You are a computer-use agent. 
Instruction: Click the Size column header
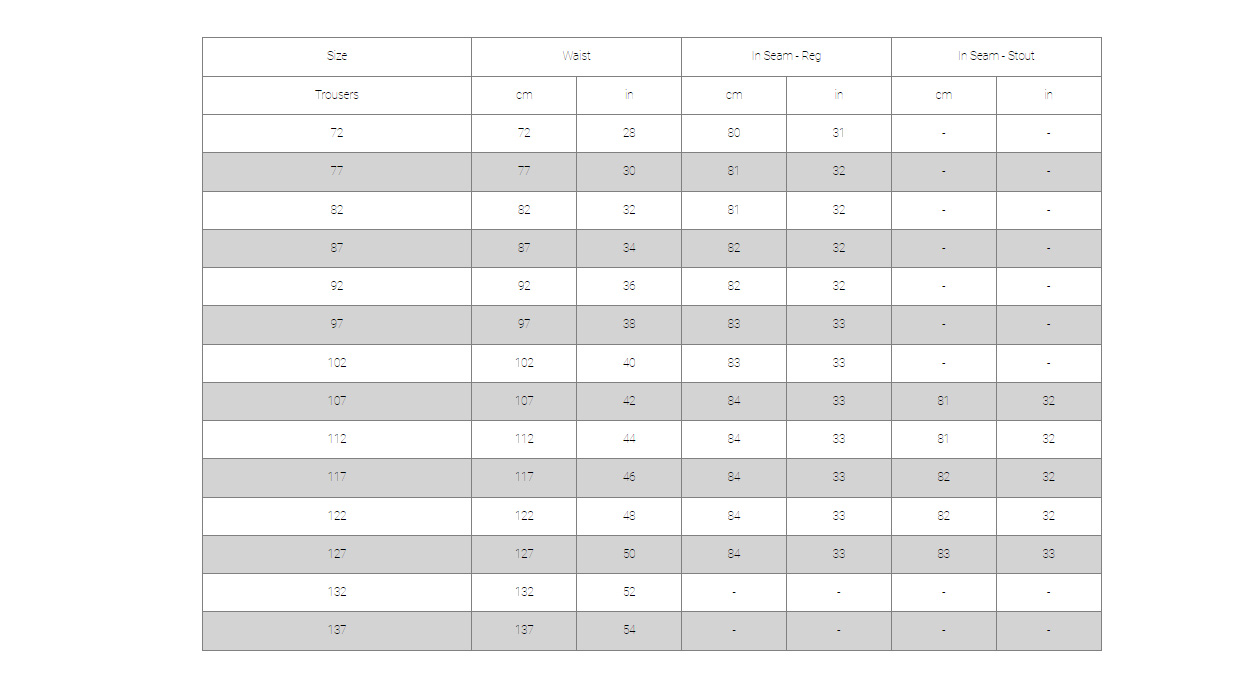point(337,57)
